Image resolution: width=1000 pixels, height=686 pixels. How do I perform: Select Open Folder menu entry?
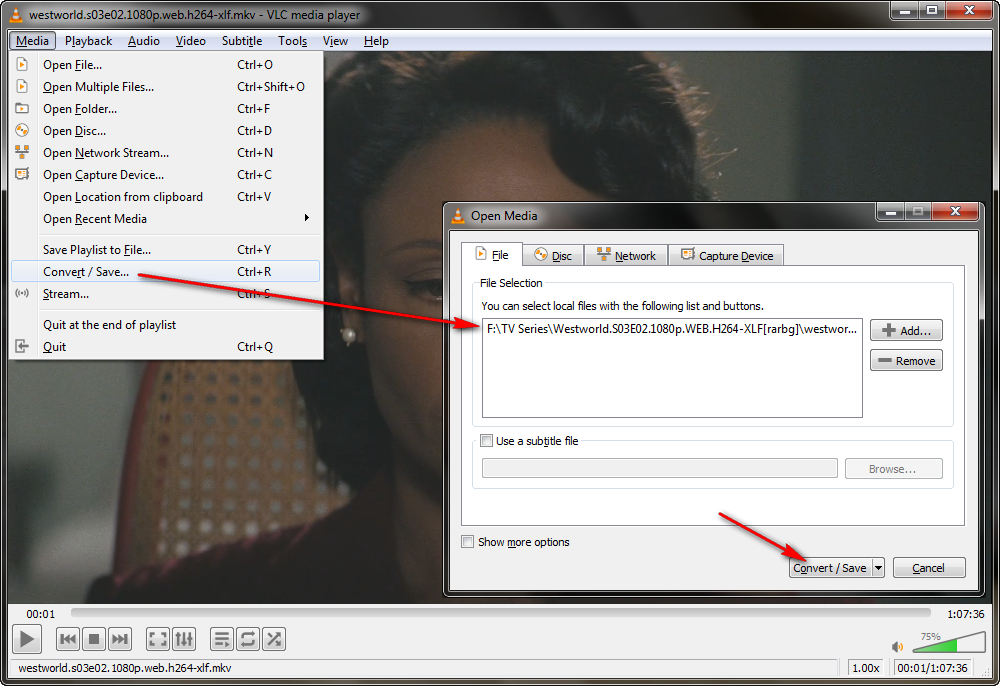coord(165,109)
